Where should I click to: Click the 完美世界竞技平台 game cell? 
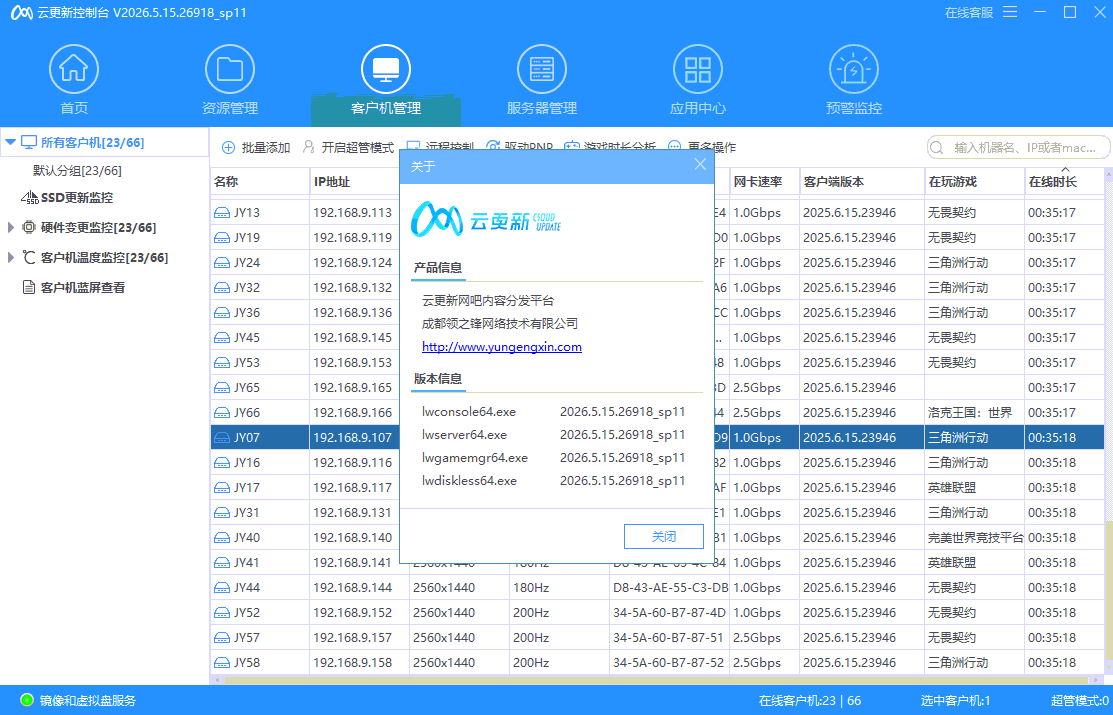(x=975, y=537)
